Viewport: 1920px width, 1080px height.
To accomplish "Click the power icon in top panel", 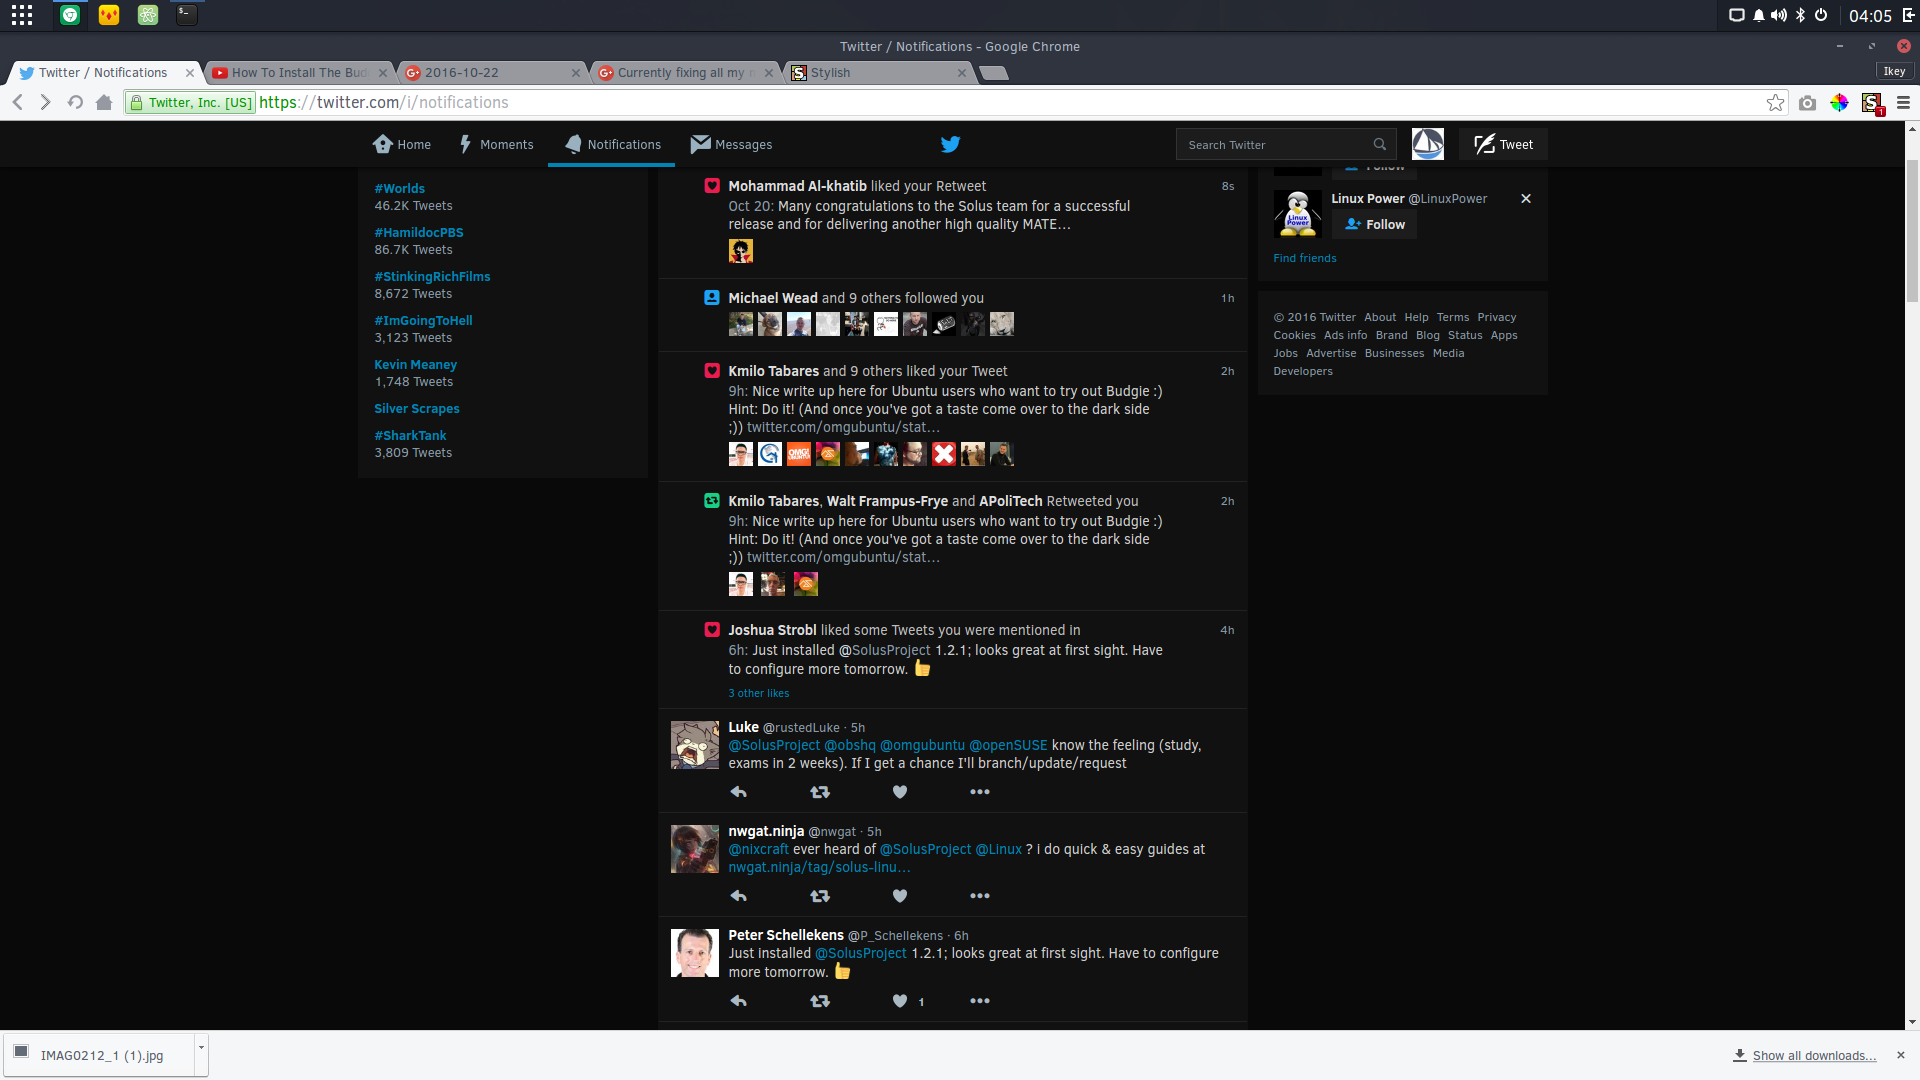I will 1821,15.
